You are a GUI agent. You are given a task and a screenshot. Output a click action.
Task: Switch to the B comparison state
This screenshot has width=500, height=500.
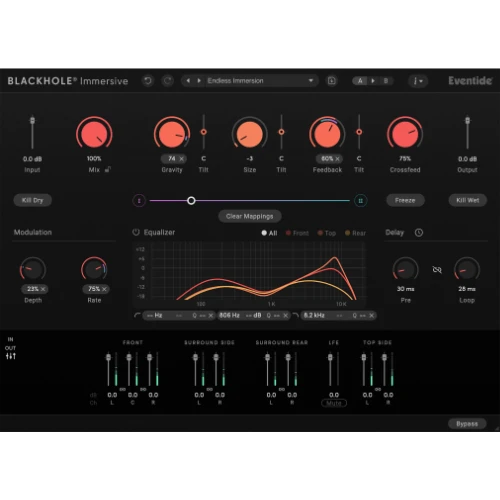(386, 81)
